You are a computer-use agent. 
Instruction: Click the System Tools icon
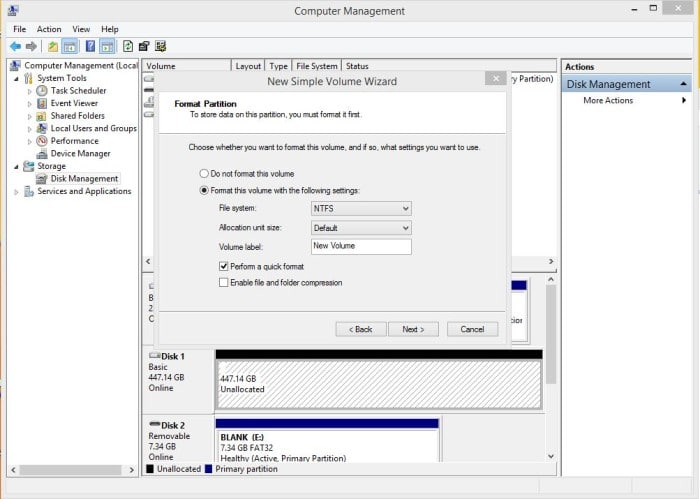pos(29,78)
